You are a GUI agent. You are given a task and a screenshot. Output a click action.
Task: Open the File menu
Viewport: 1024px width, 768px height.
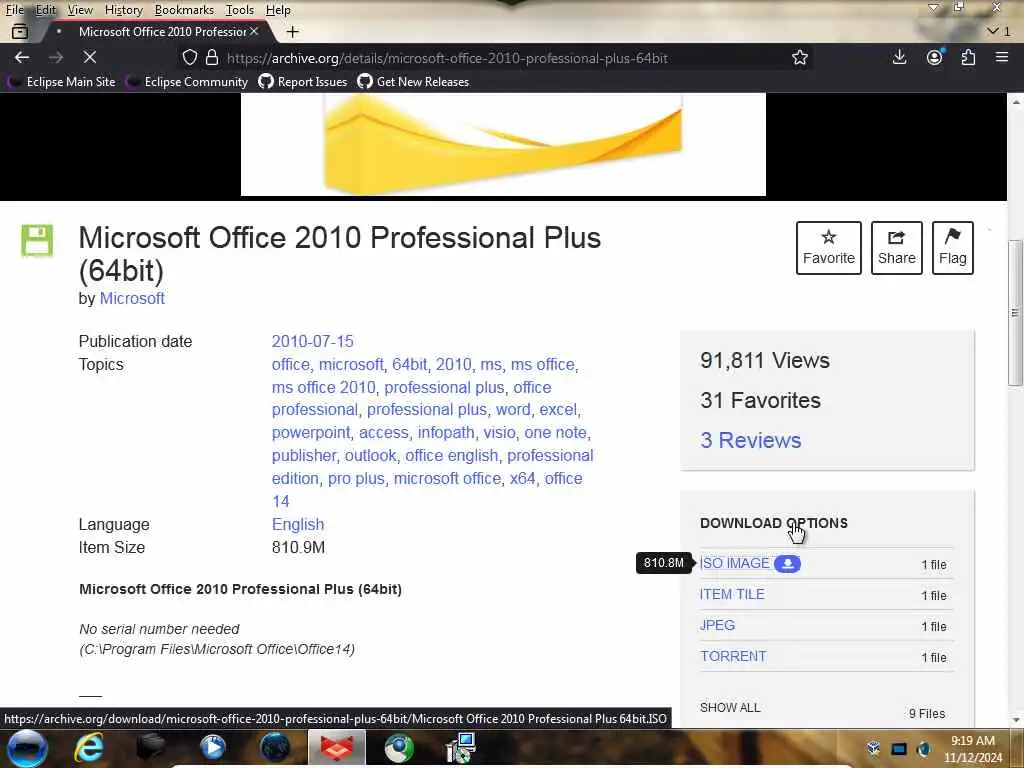[x=14, y=10]
